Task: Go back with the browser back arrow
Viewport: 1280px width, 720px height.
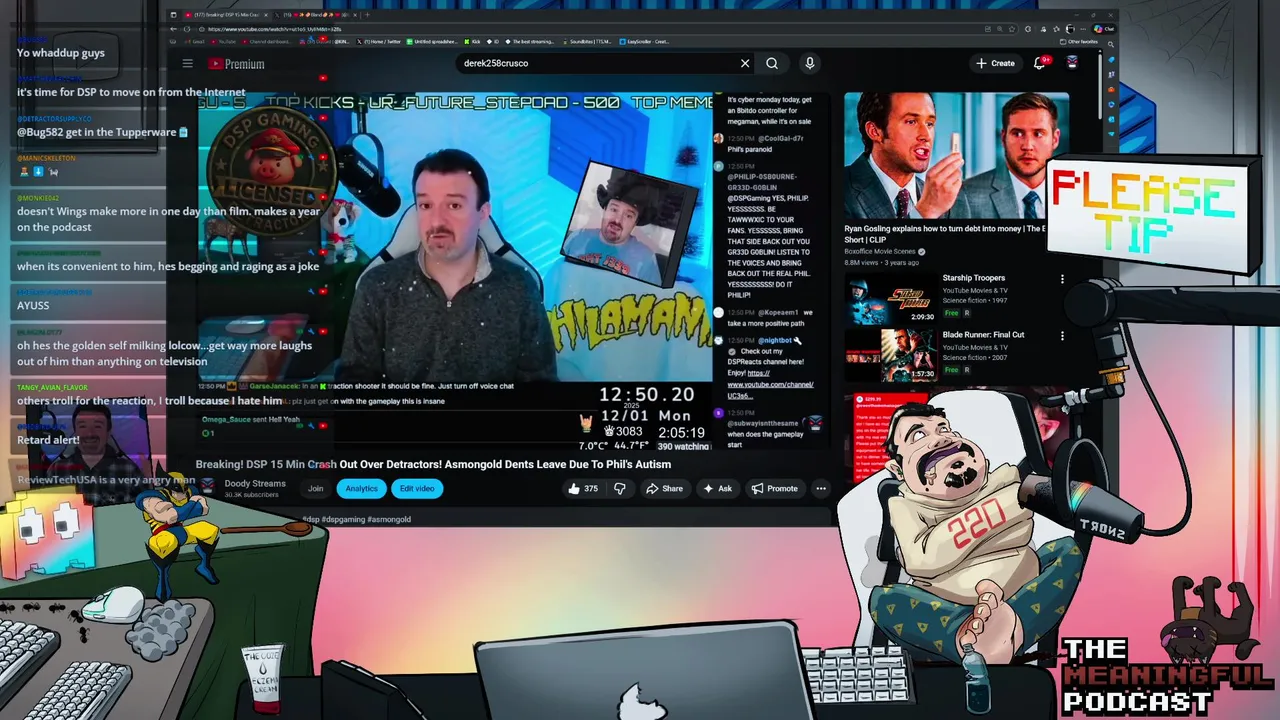Action: pos(174,29)
